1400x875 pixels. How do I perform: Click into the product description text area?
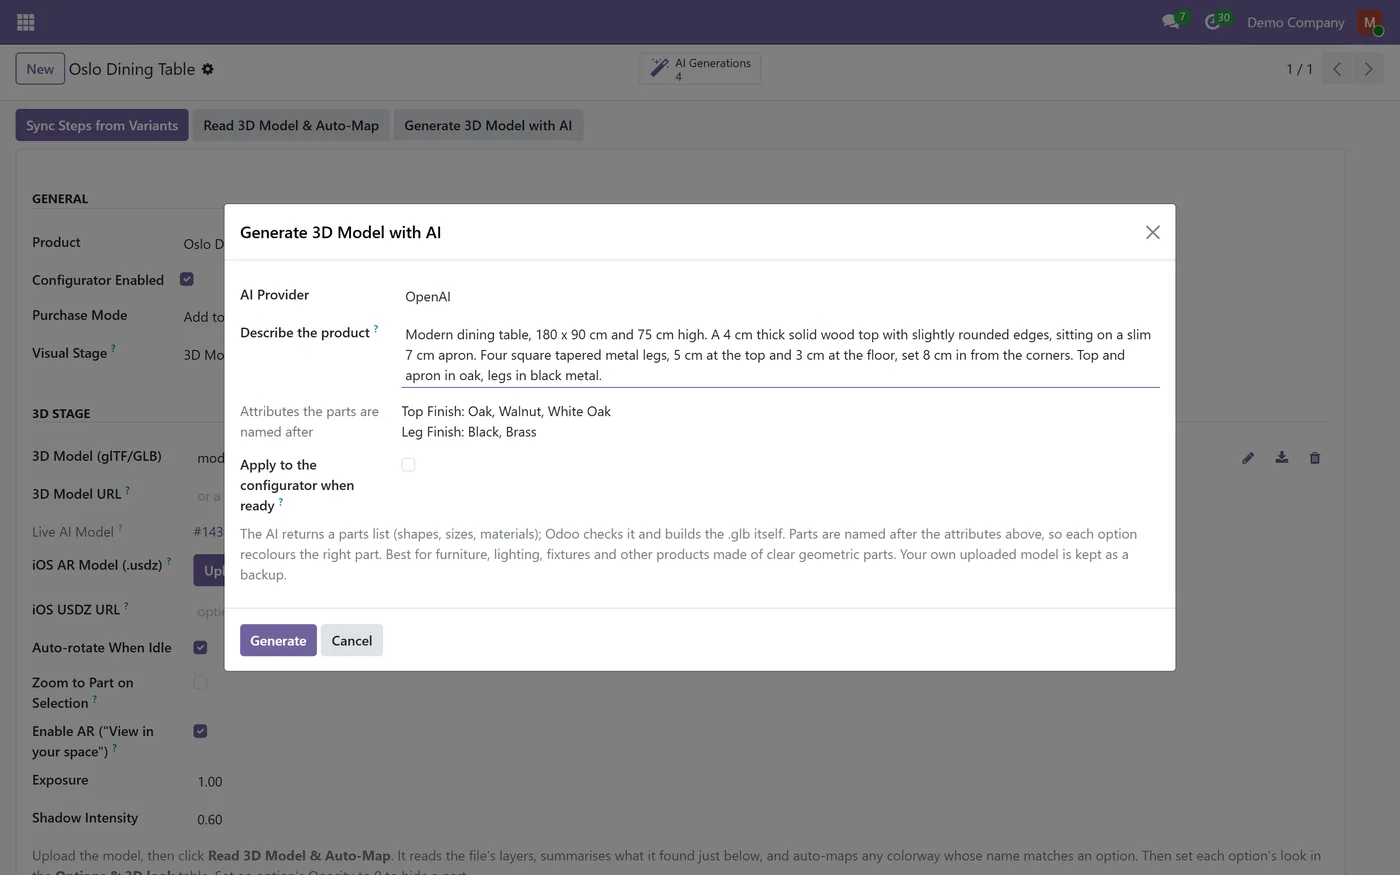coord(780,355)
